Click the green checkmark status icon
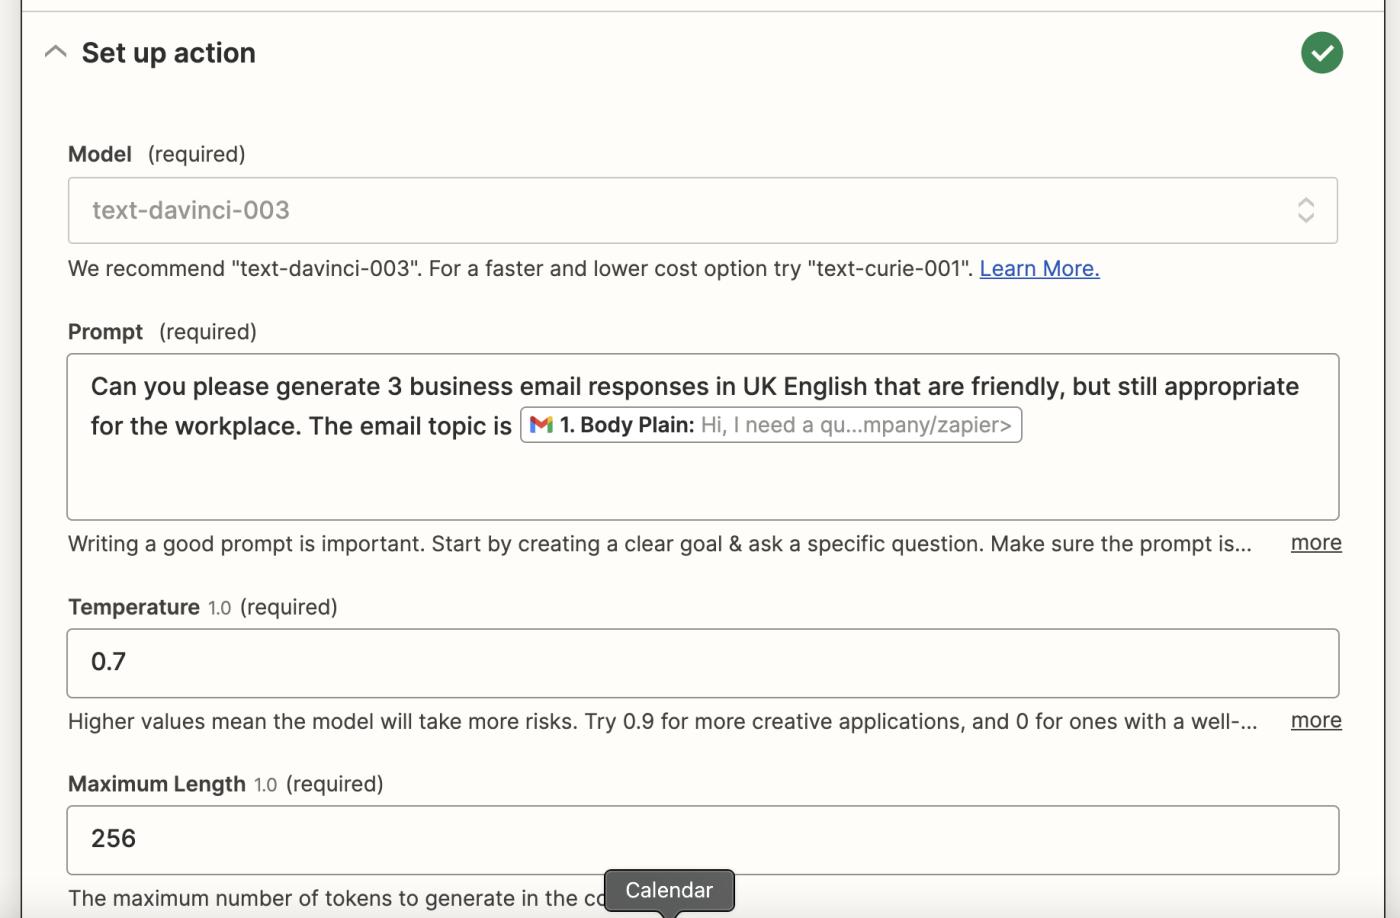 coord(1321,53)
